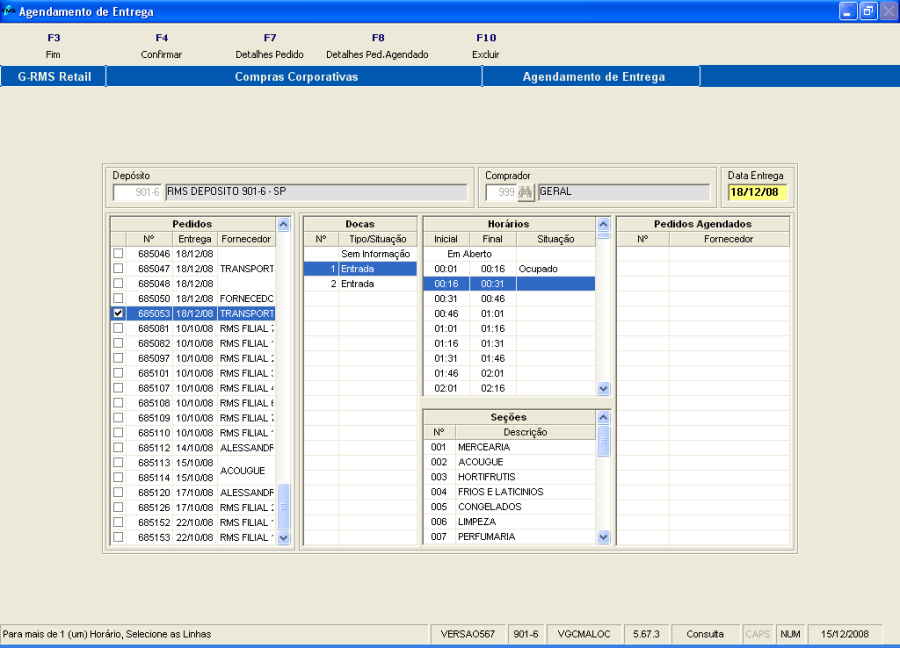Check the checkbox for order 685046
The width and height of the screenshot is (900, 648).
(x=118, y=254)
